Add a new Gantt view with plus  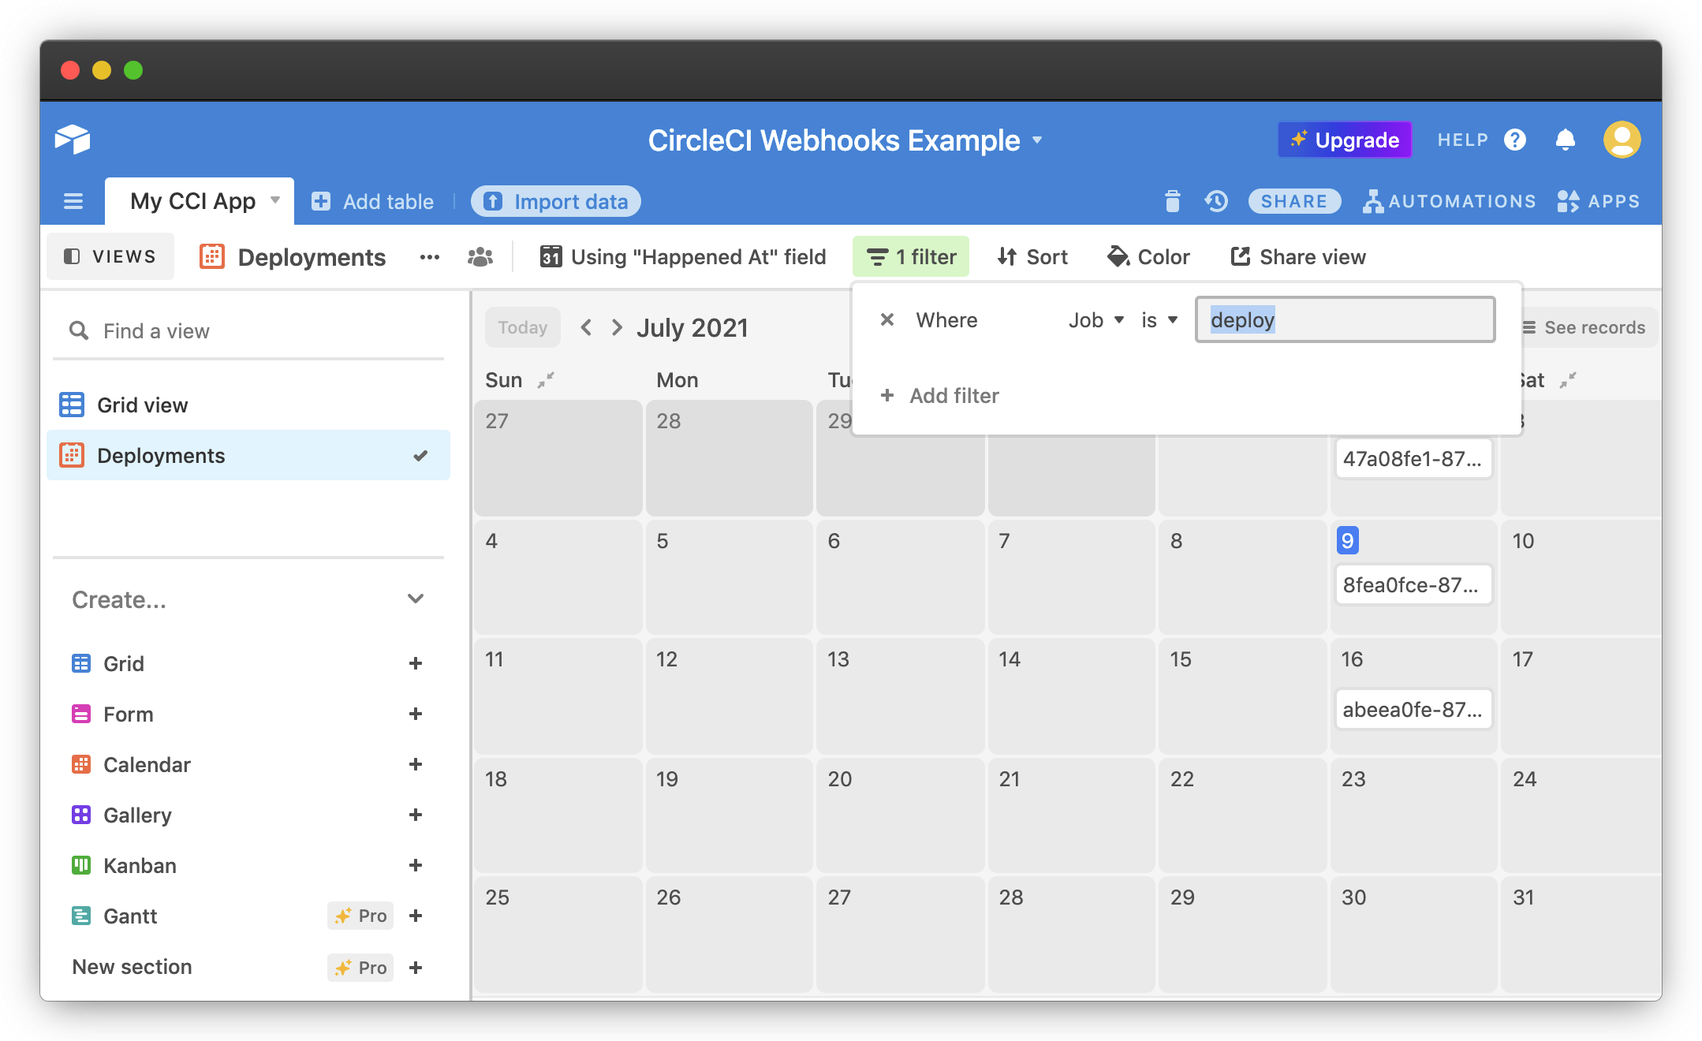pos(415,916)
